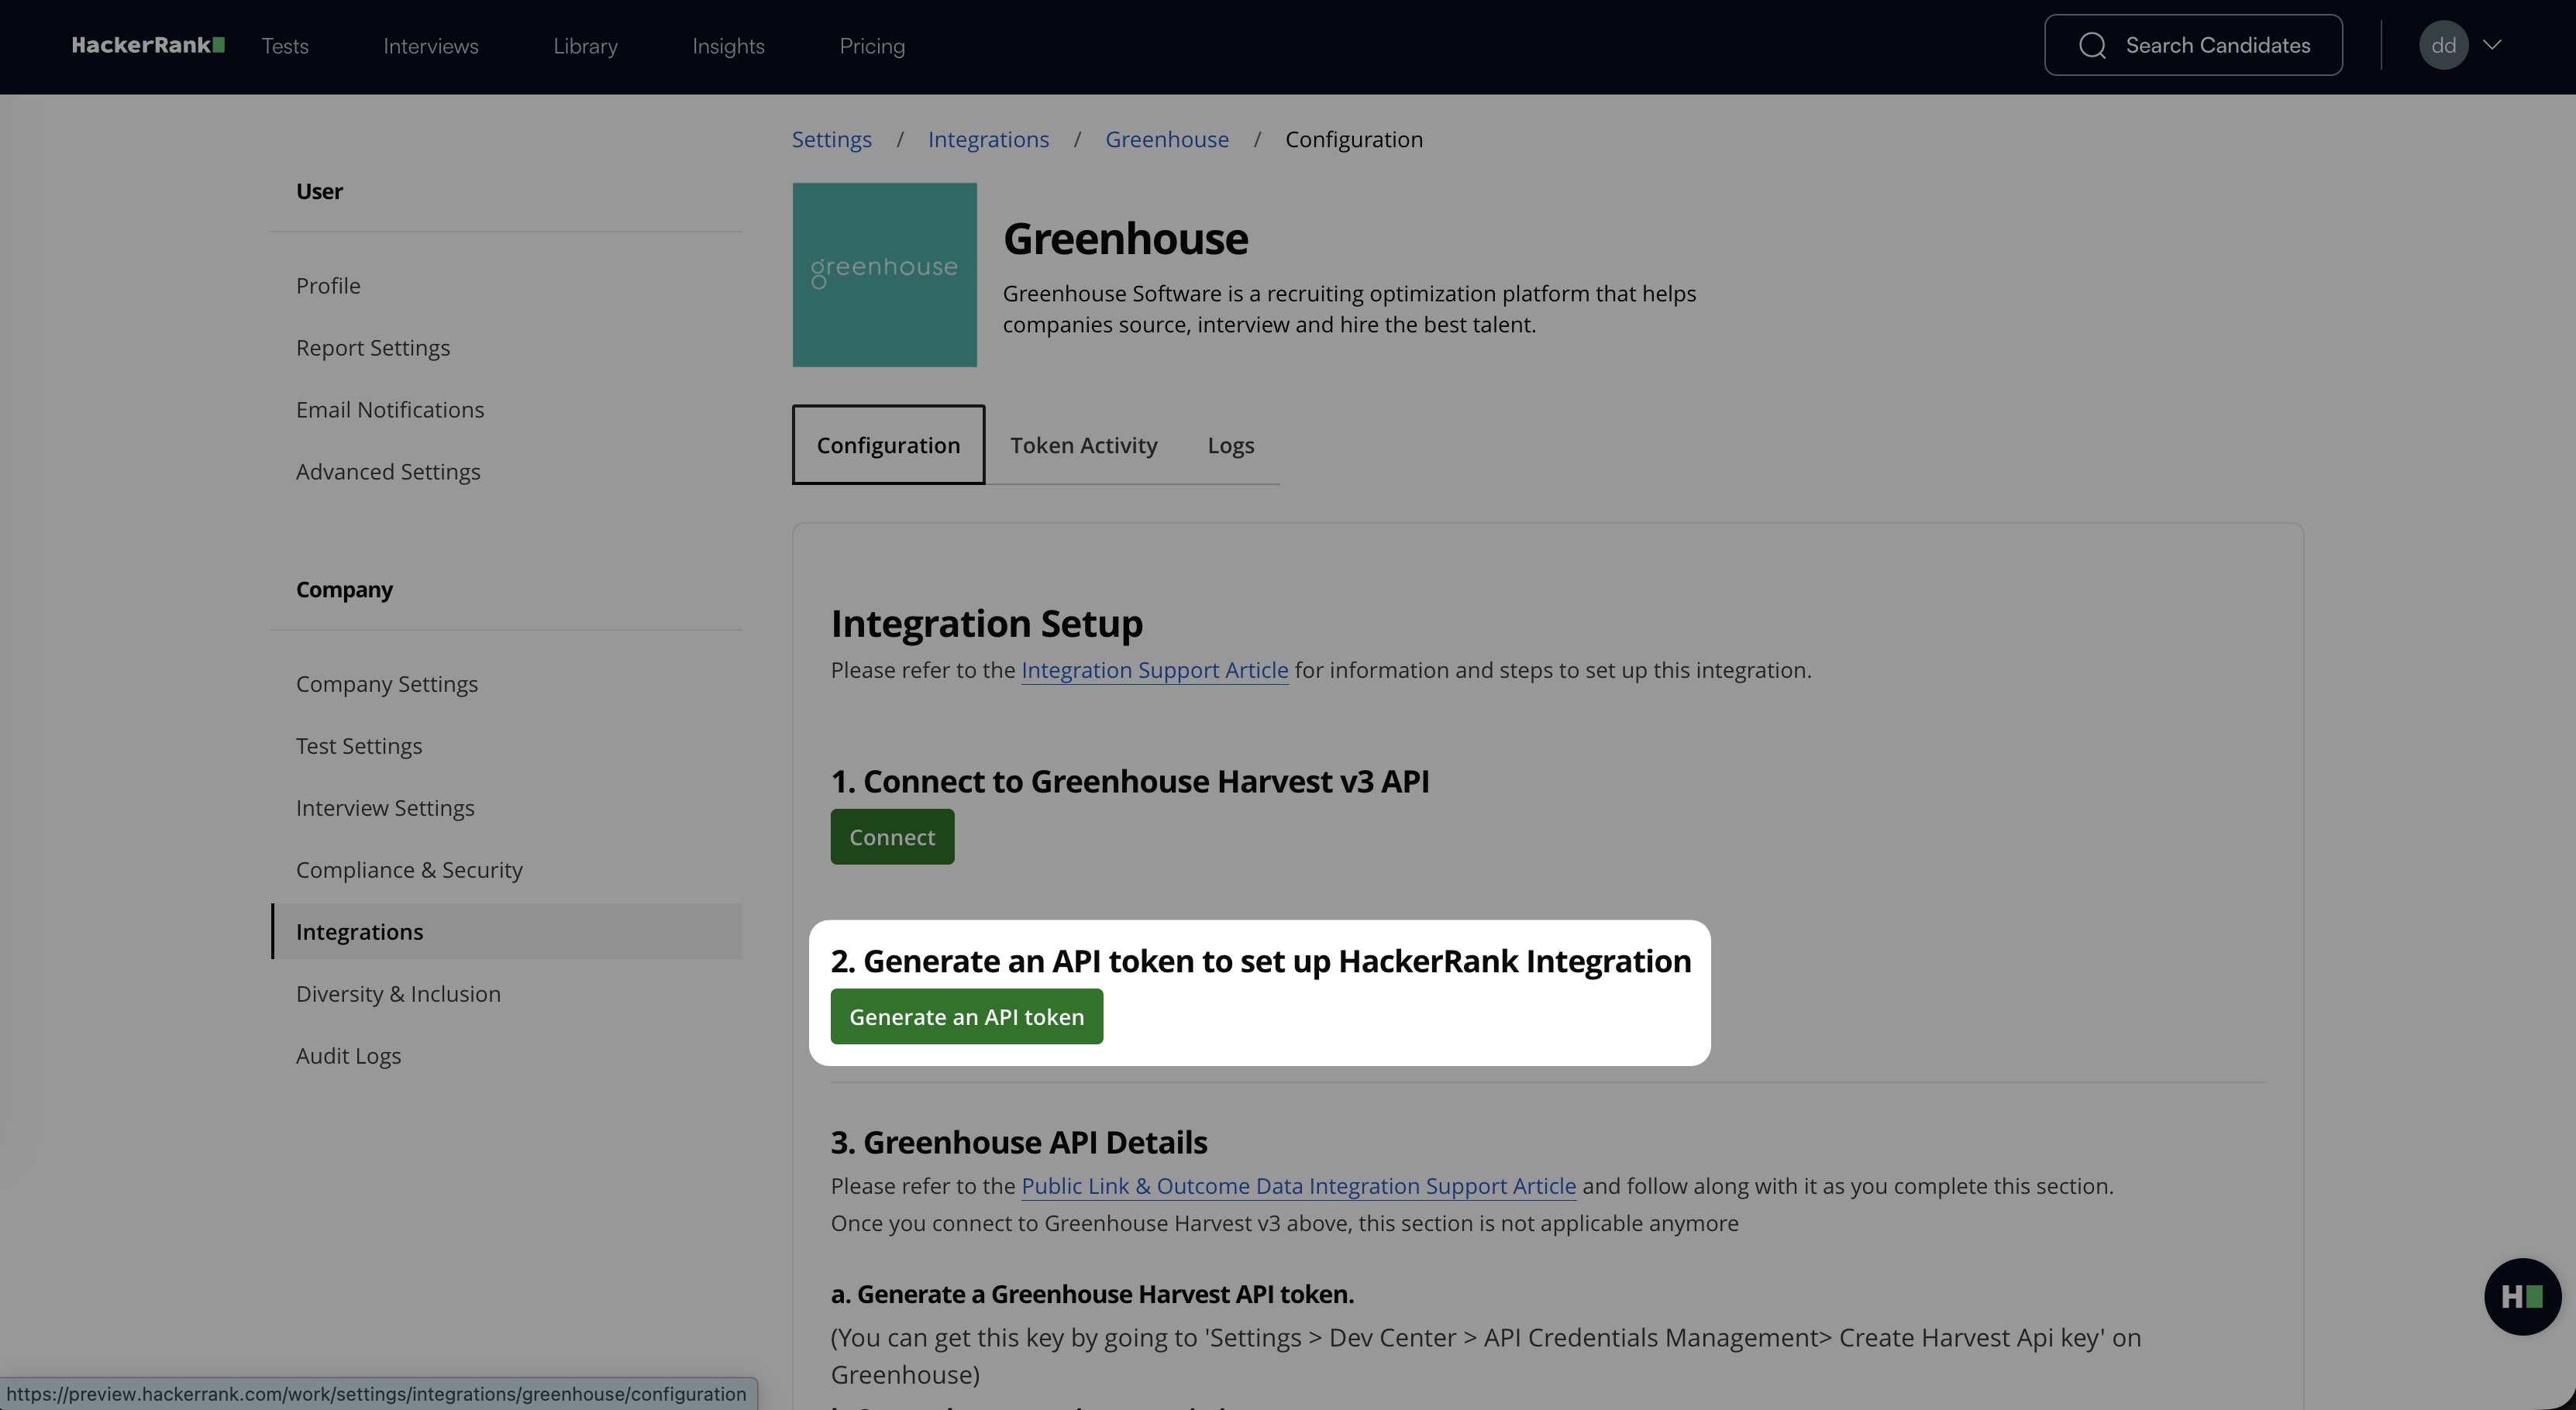
Task: Go to Greenhouse breadcrumb link
Action: [1167, 139]
